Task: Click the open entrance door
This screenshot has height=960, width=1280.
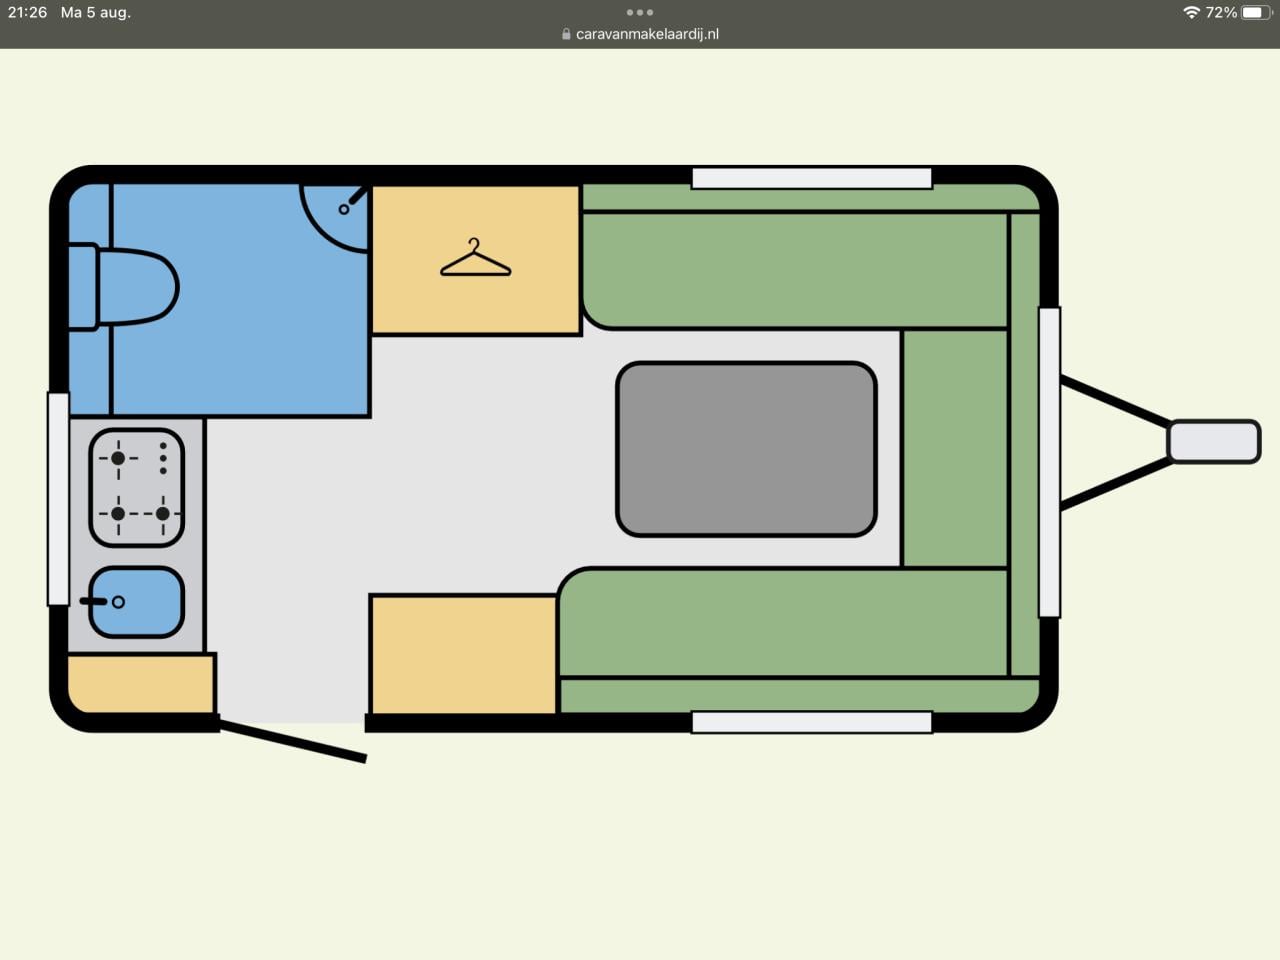Action: (292, 741)
